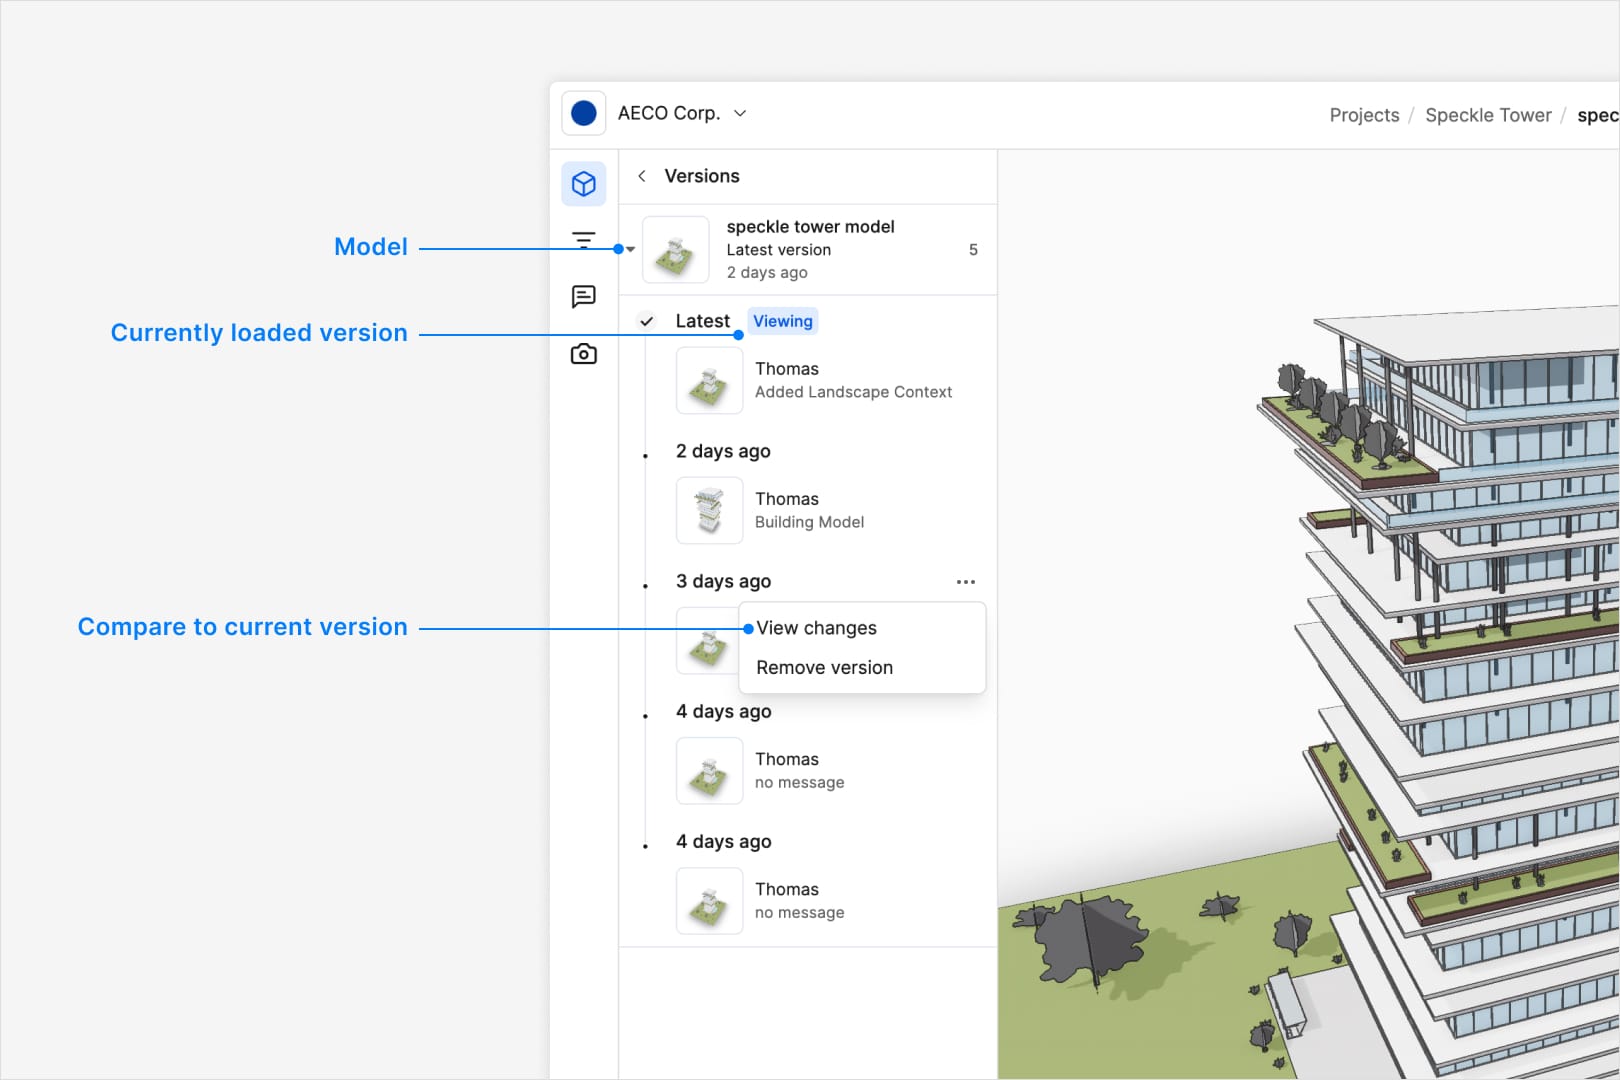Image resolution: width=1620 pixels, height=1080 pixels.
Task: Open the Models cube icon in sidebar
Action: (584, 184)
